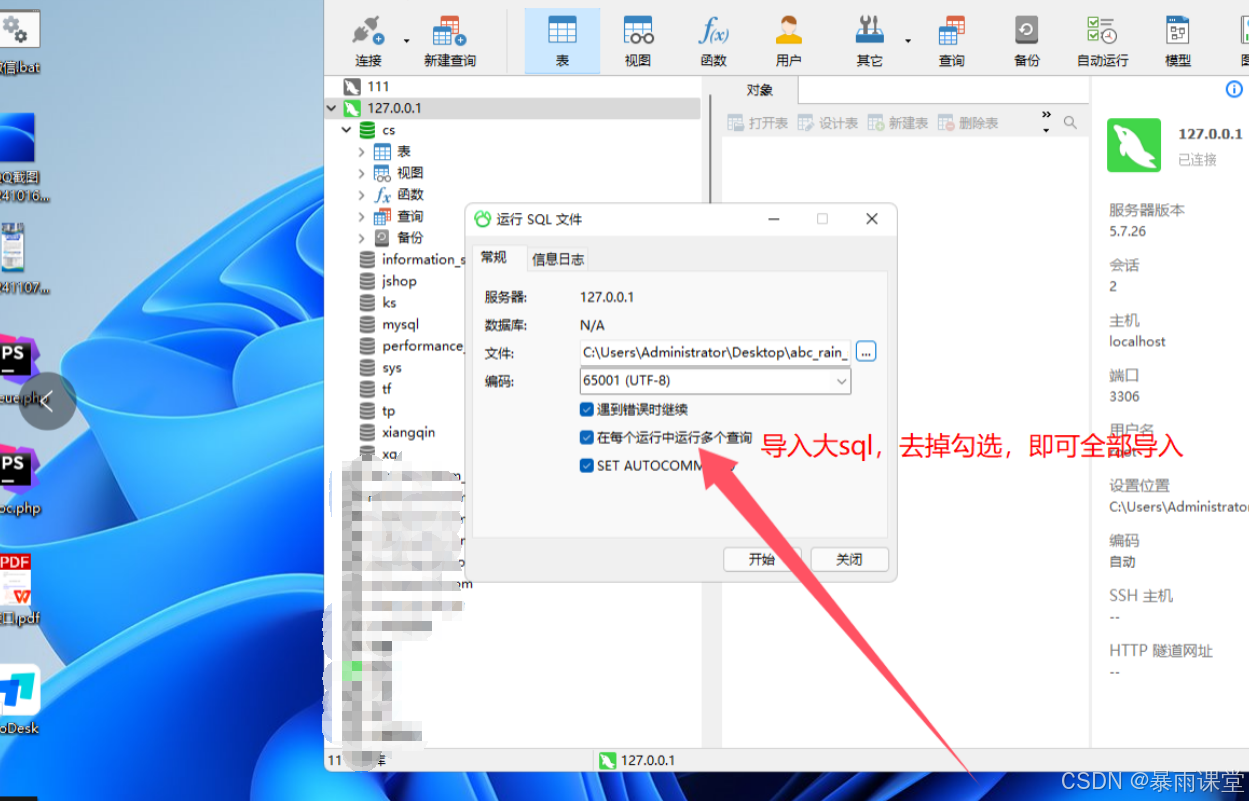Click the 设计表 button
The width and height of the screenshot is (1249, 801).
828,123
